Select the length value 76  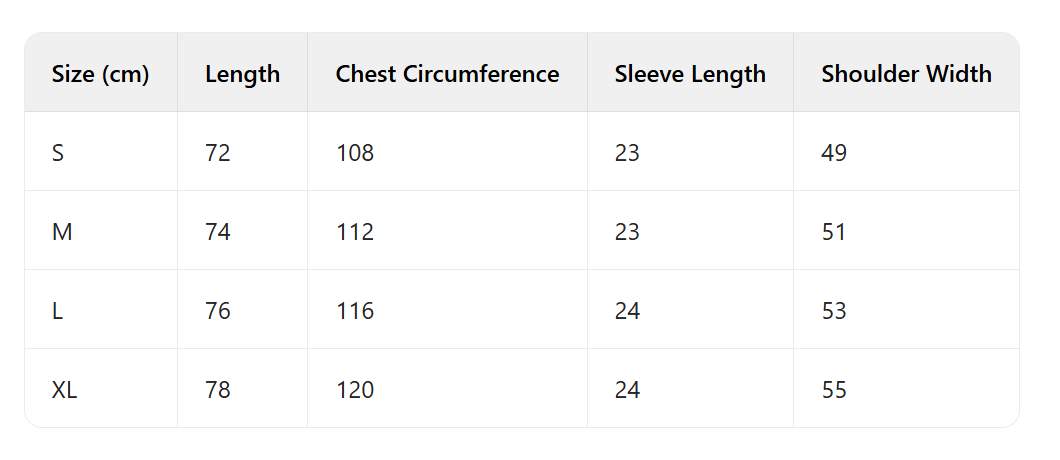[x=217, y=311]
